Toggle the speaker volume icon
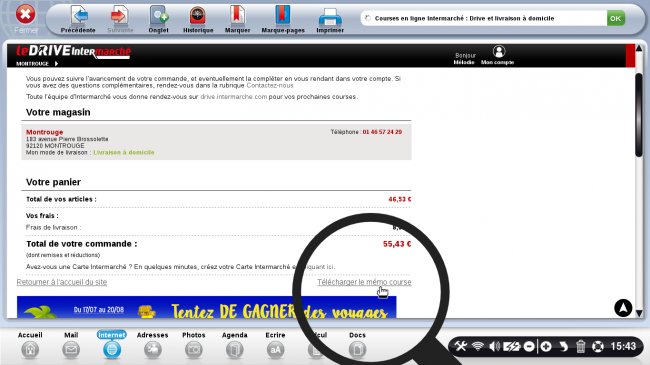 [x=494, y=346]
